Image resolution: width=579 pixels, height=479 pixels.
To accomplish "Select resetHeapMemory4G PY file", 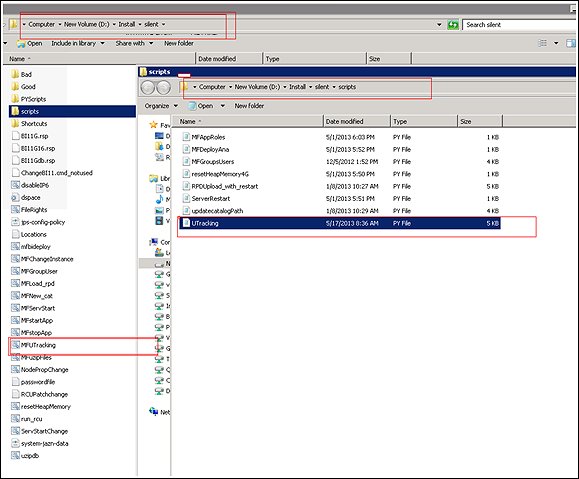I will point(340,174).
